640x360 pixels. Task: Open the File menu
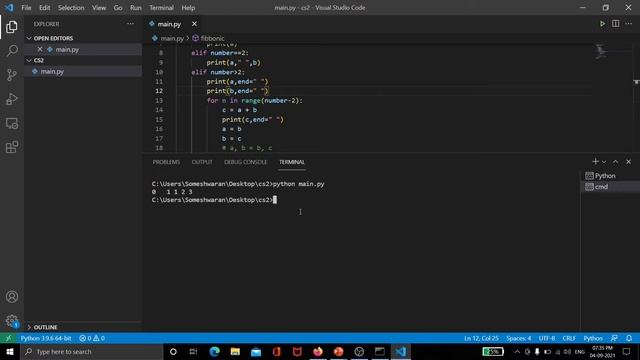point(26,8)
